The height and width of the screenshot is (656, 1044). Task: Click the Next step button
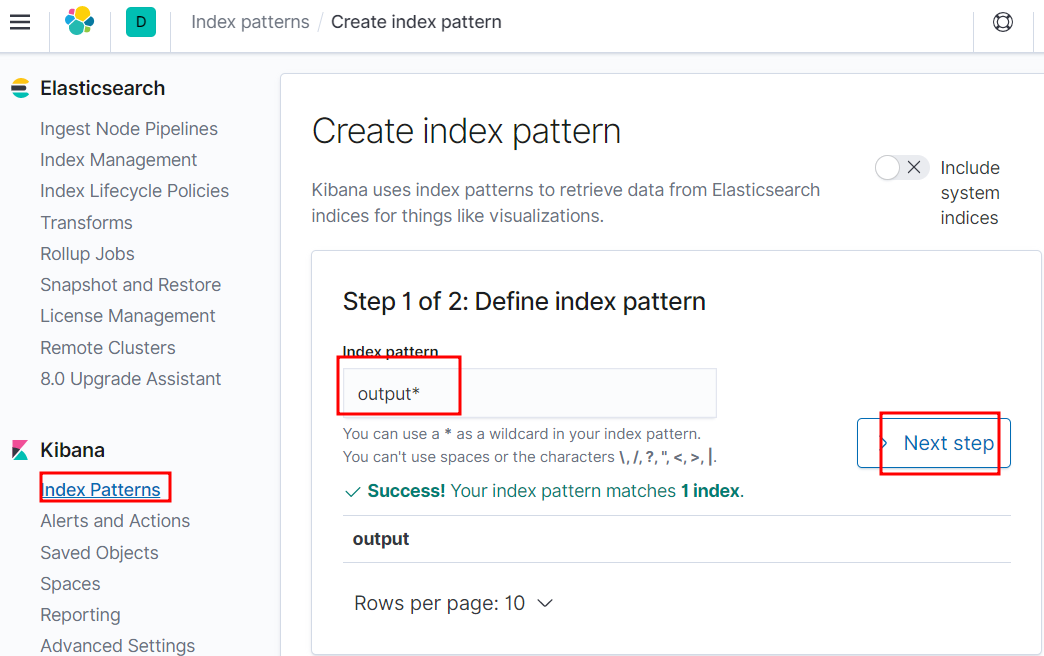click(933, 443)
